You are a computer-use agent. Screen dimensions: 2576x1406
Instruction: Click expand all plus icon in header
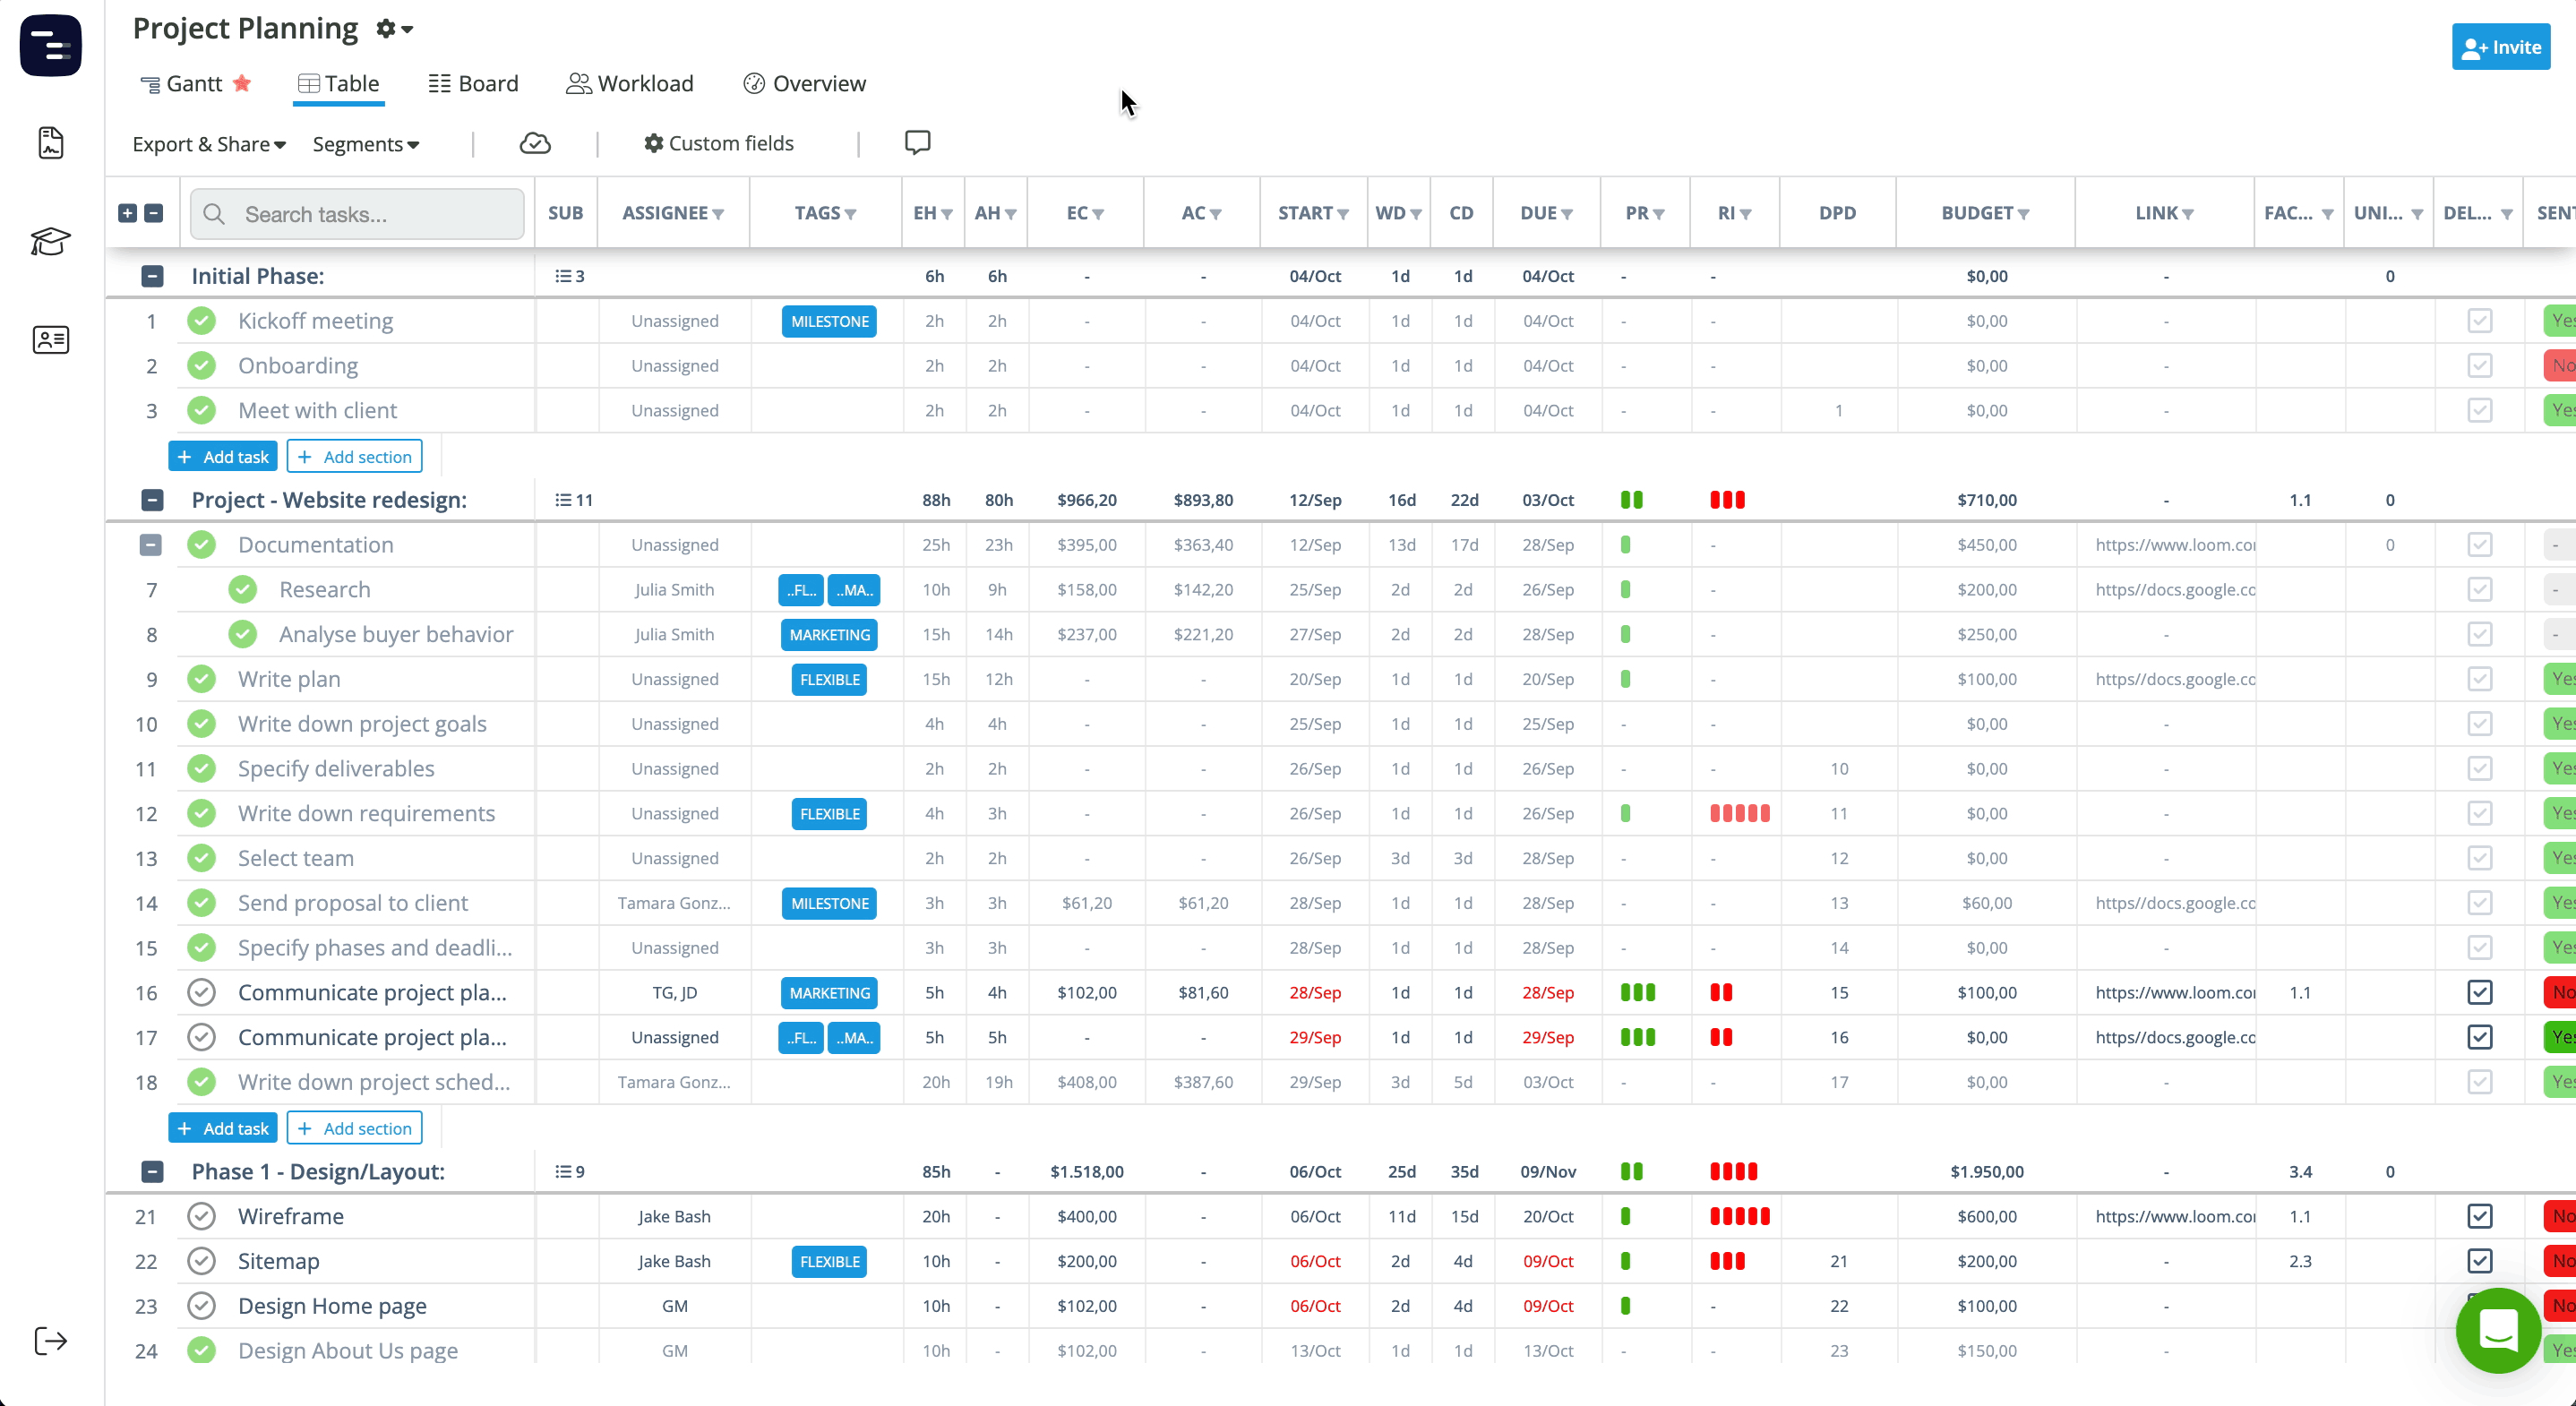127,213
